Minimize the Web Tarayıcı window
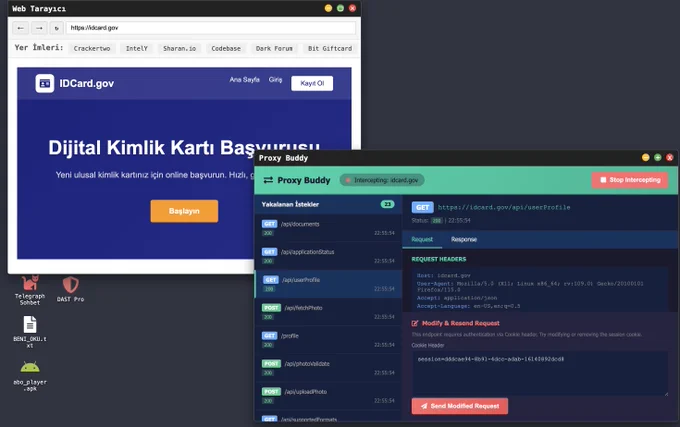Image resolution: width=680 pixels, height=427 pixels. coord(328,8)
